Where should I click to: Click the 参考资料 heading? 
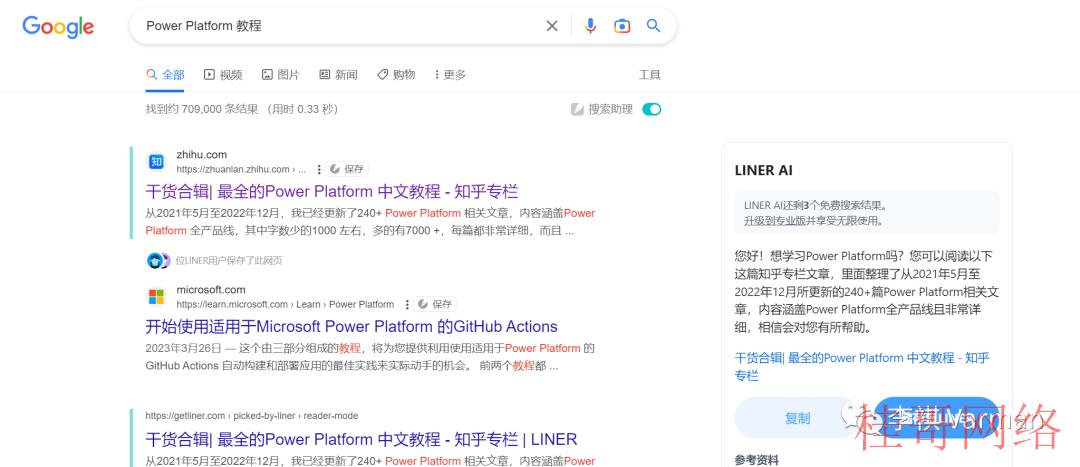[x=756, y=460]
